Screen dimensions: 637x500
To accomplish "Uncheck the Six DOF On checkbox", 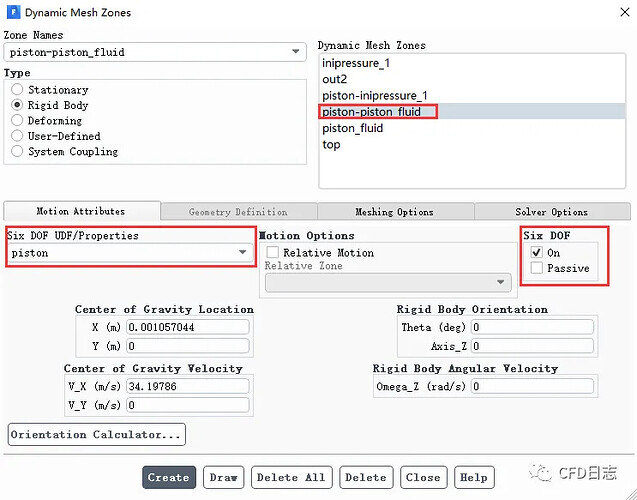I will coord(537,253).
